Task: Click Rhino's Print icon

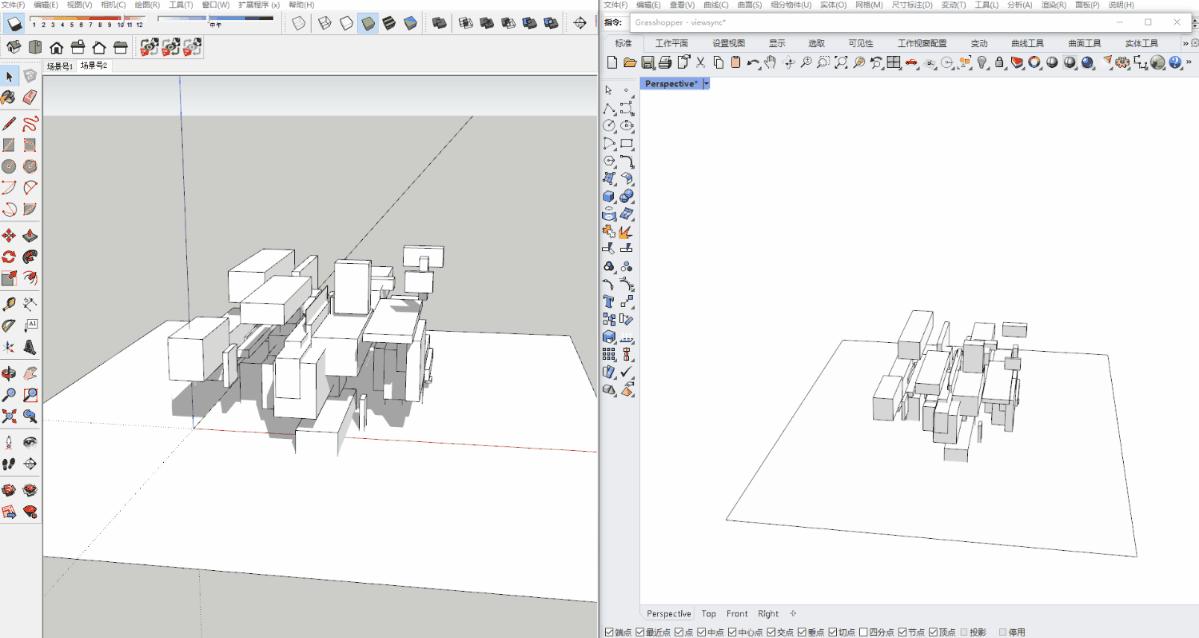Action: click(665, 62)
